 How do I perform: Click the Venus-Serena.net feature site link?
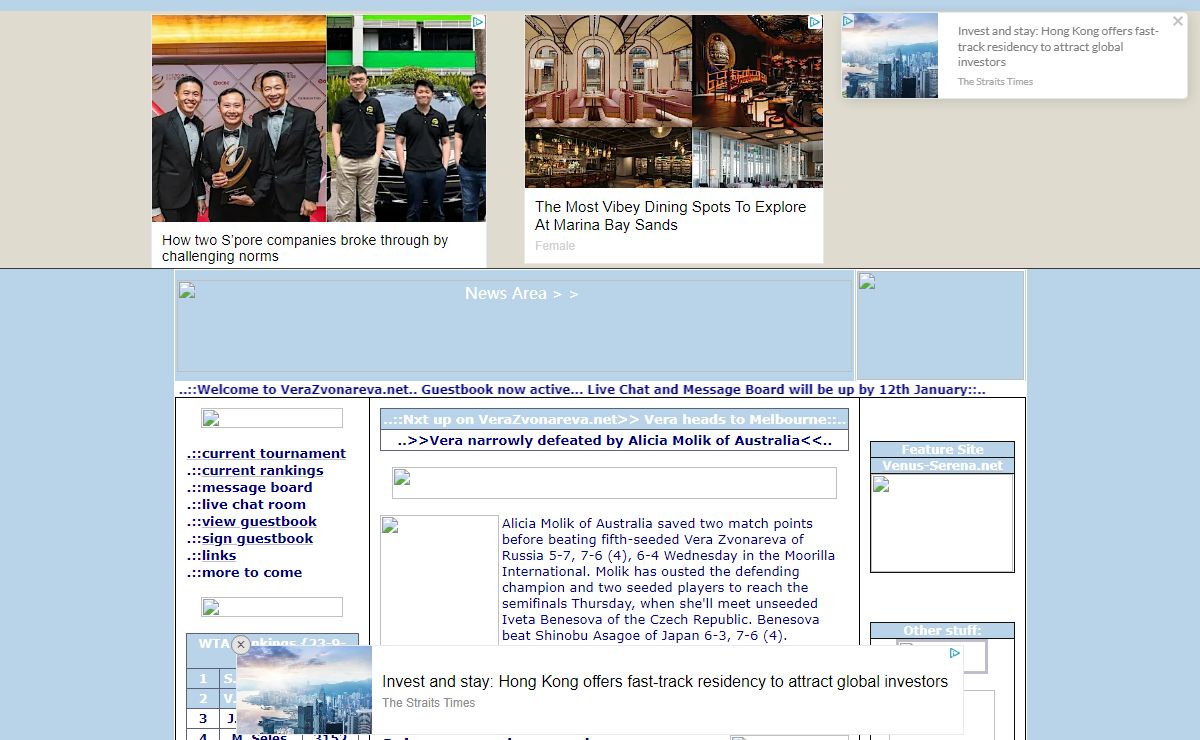tap(942, 465)
